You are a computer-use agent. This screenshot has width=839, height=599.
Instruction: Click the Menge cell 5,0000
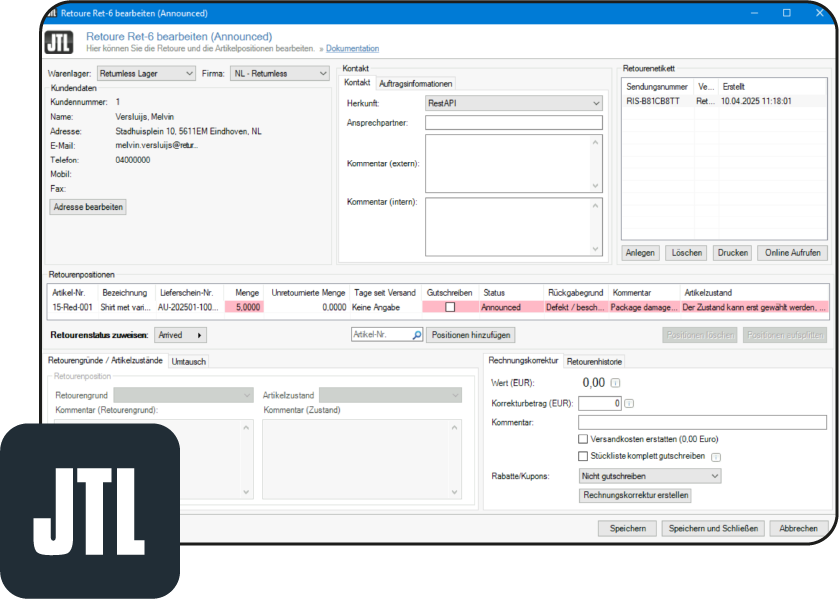244,307
